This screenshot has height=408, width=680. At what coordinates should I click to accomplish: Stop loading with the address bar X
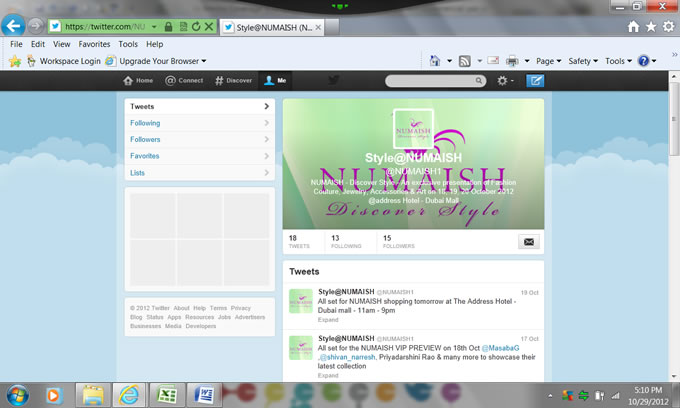[x=209, y=26]
